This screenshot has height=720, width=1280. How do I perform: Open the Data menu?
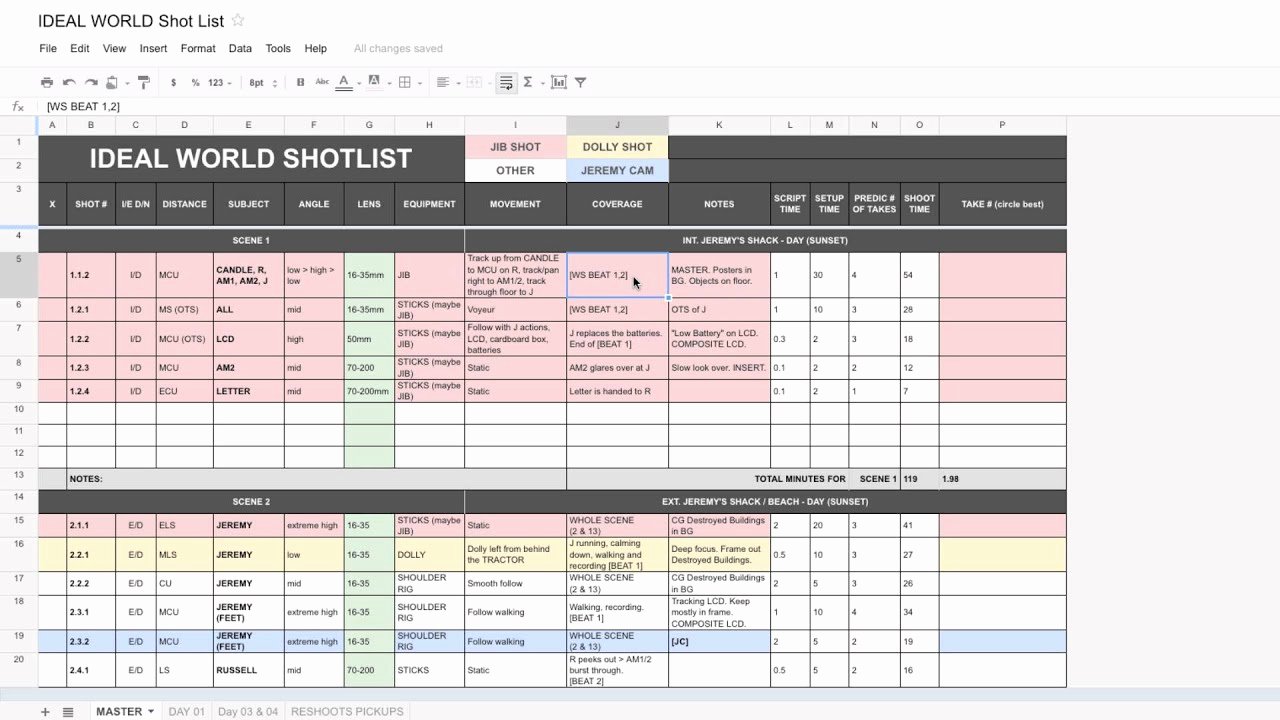click(x=240, y=48)
